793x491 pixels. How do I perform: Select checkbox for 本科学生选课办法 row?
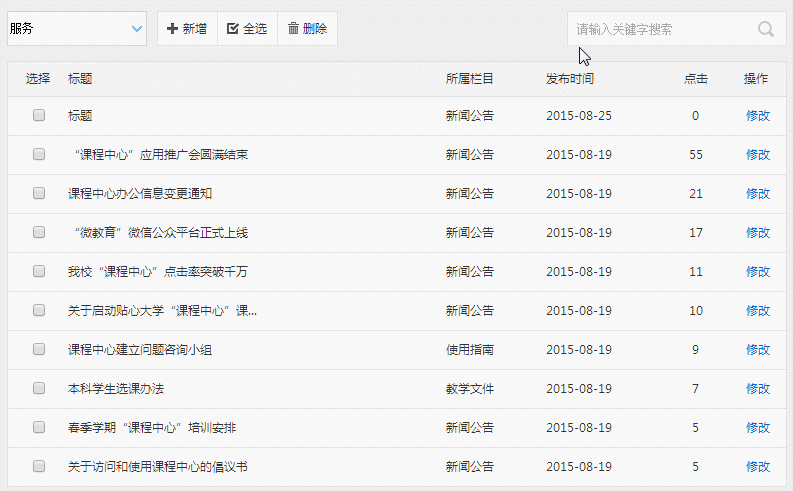(x=39, y=388)
